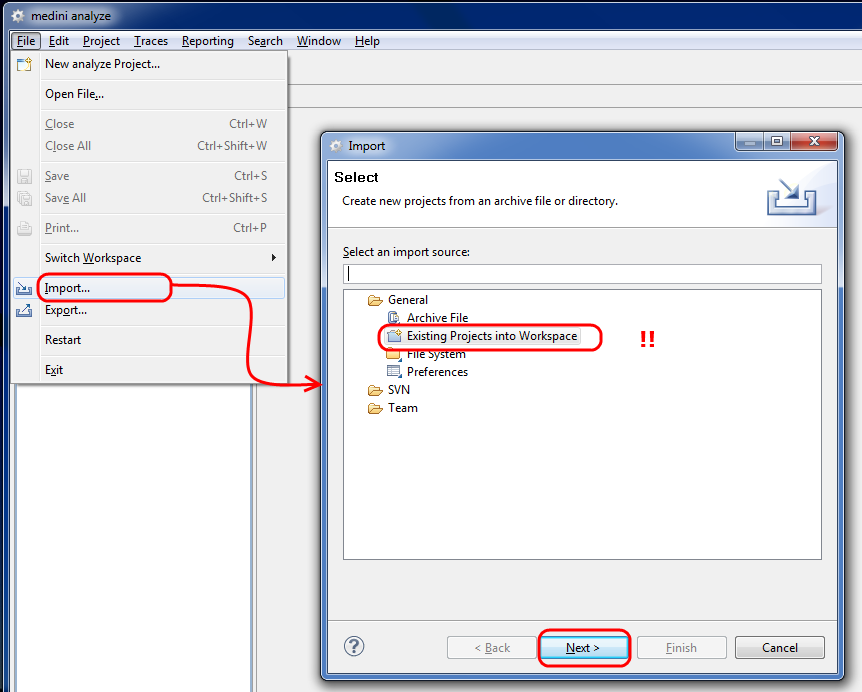Select File System import source

tap(436, 355)
